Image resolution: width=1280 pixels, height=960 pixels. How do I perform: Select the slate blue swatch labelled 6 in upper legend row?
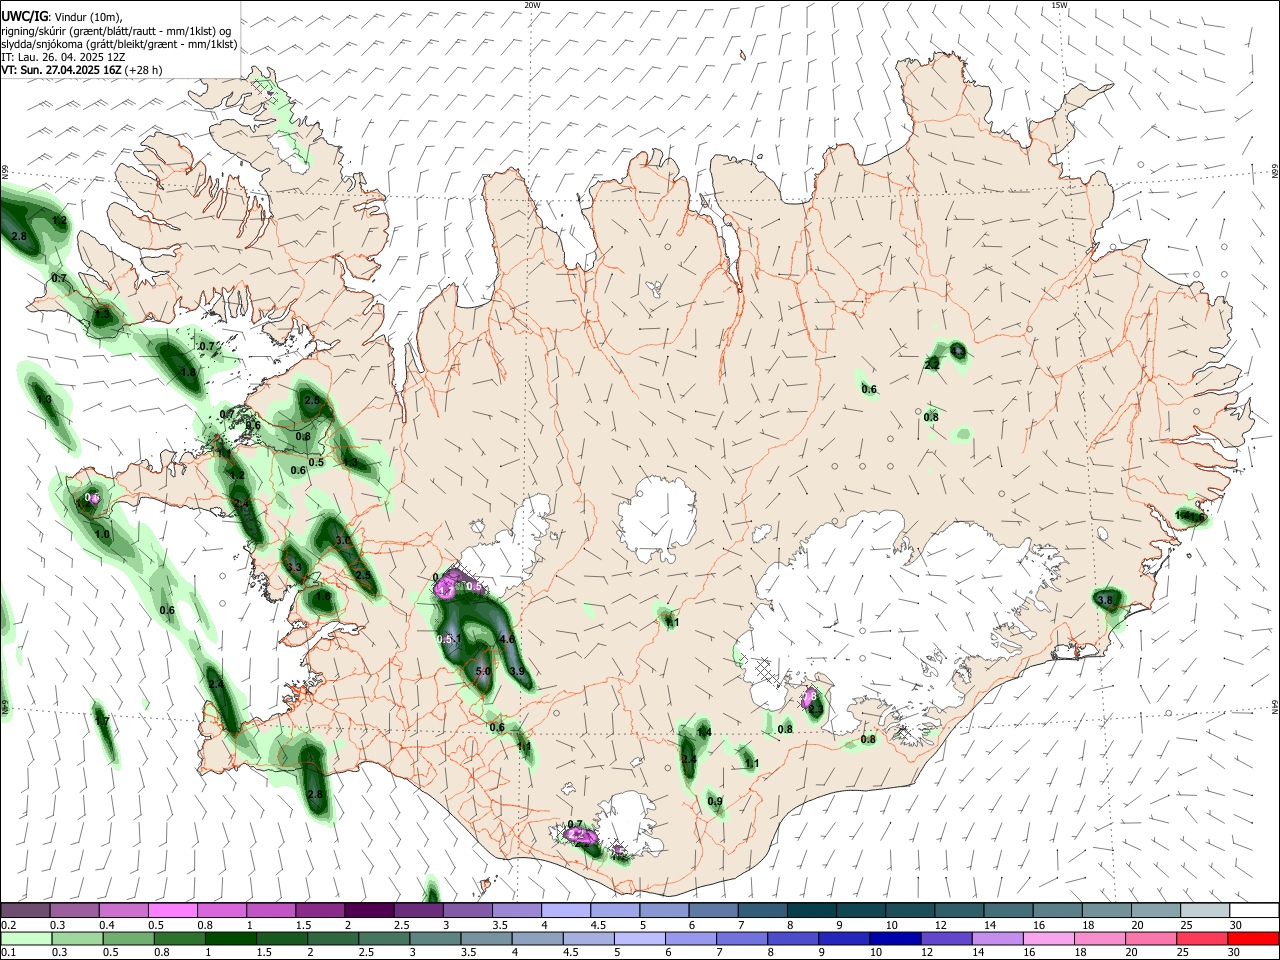714,910
